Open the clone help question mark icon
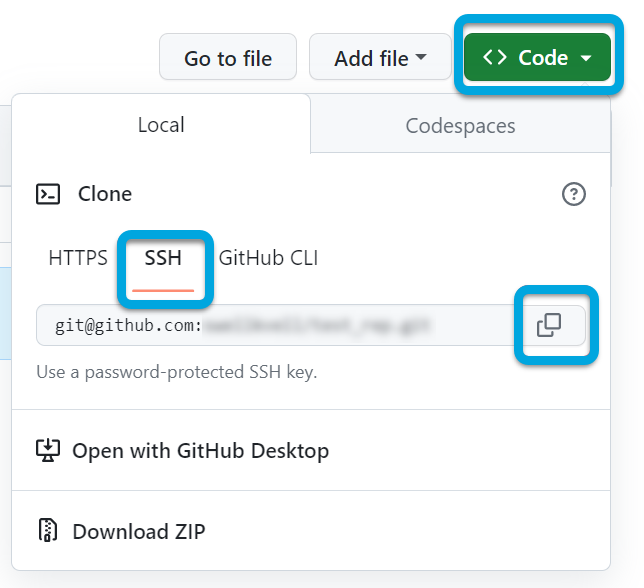This screenshot has width=644, height=588. (574, 194)
